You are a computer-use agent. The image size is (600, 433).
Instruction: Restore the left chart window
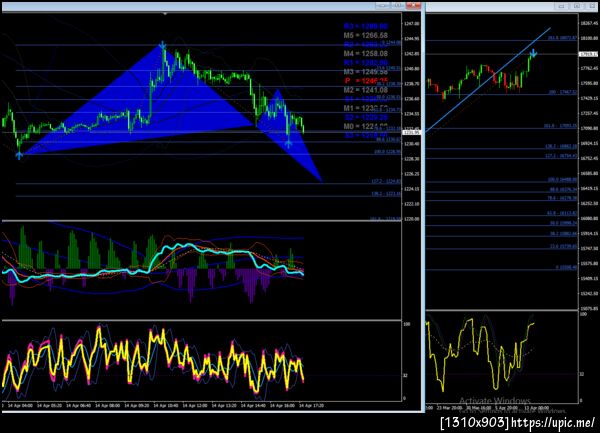[398, 6]
